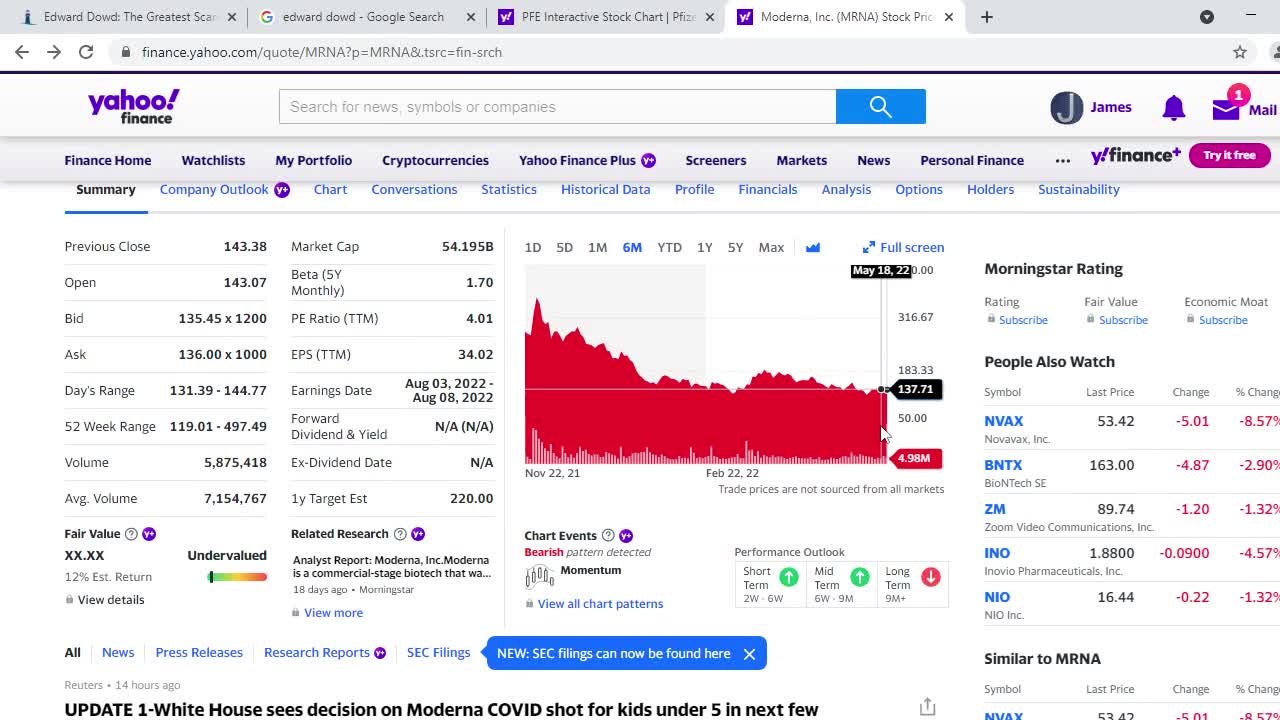Click the Yahoo Finance Plus logo in navigation bar

pyautogui.click(x=1135, y=155)
